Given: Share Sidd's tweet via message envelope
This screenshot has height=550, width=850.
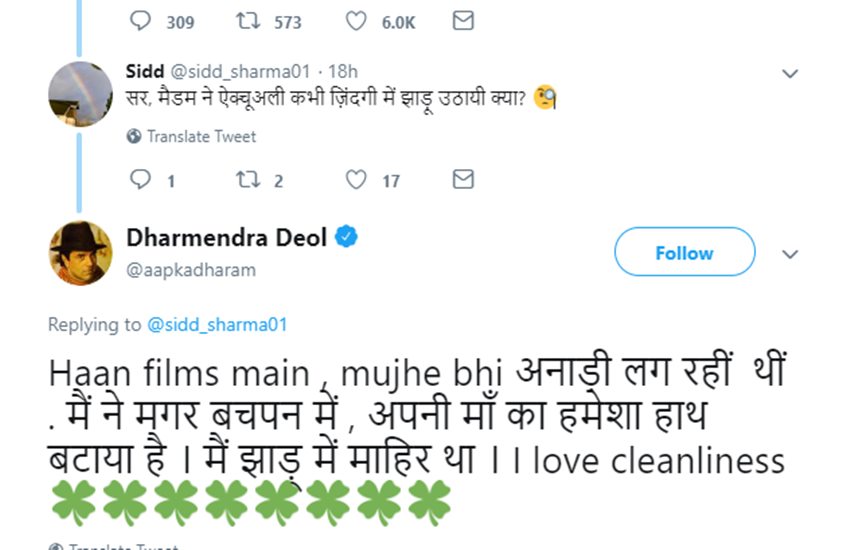Looking at the screenshot, I should (462, 180).
